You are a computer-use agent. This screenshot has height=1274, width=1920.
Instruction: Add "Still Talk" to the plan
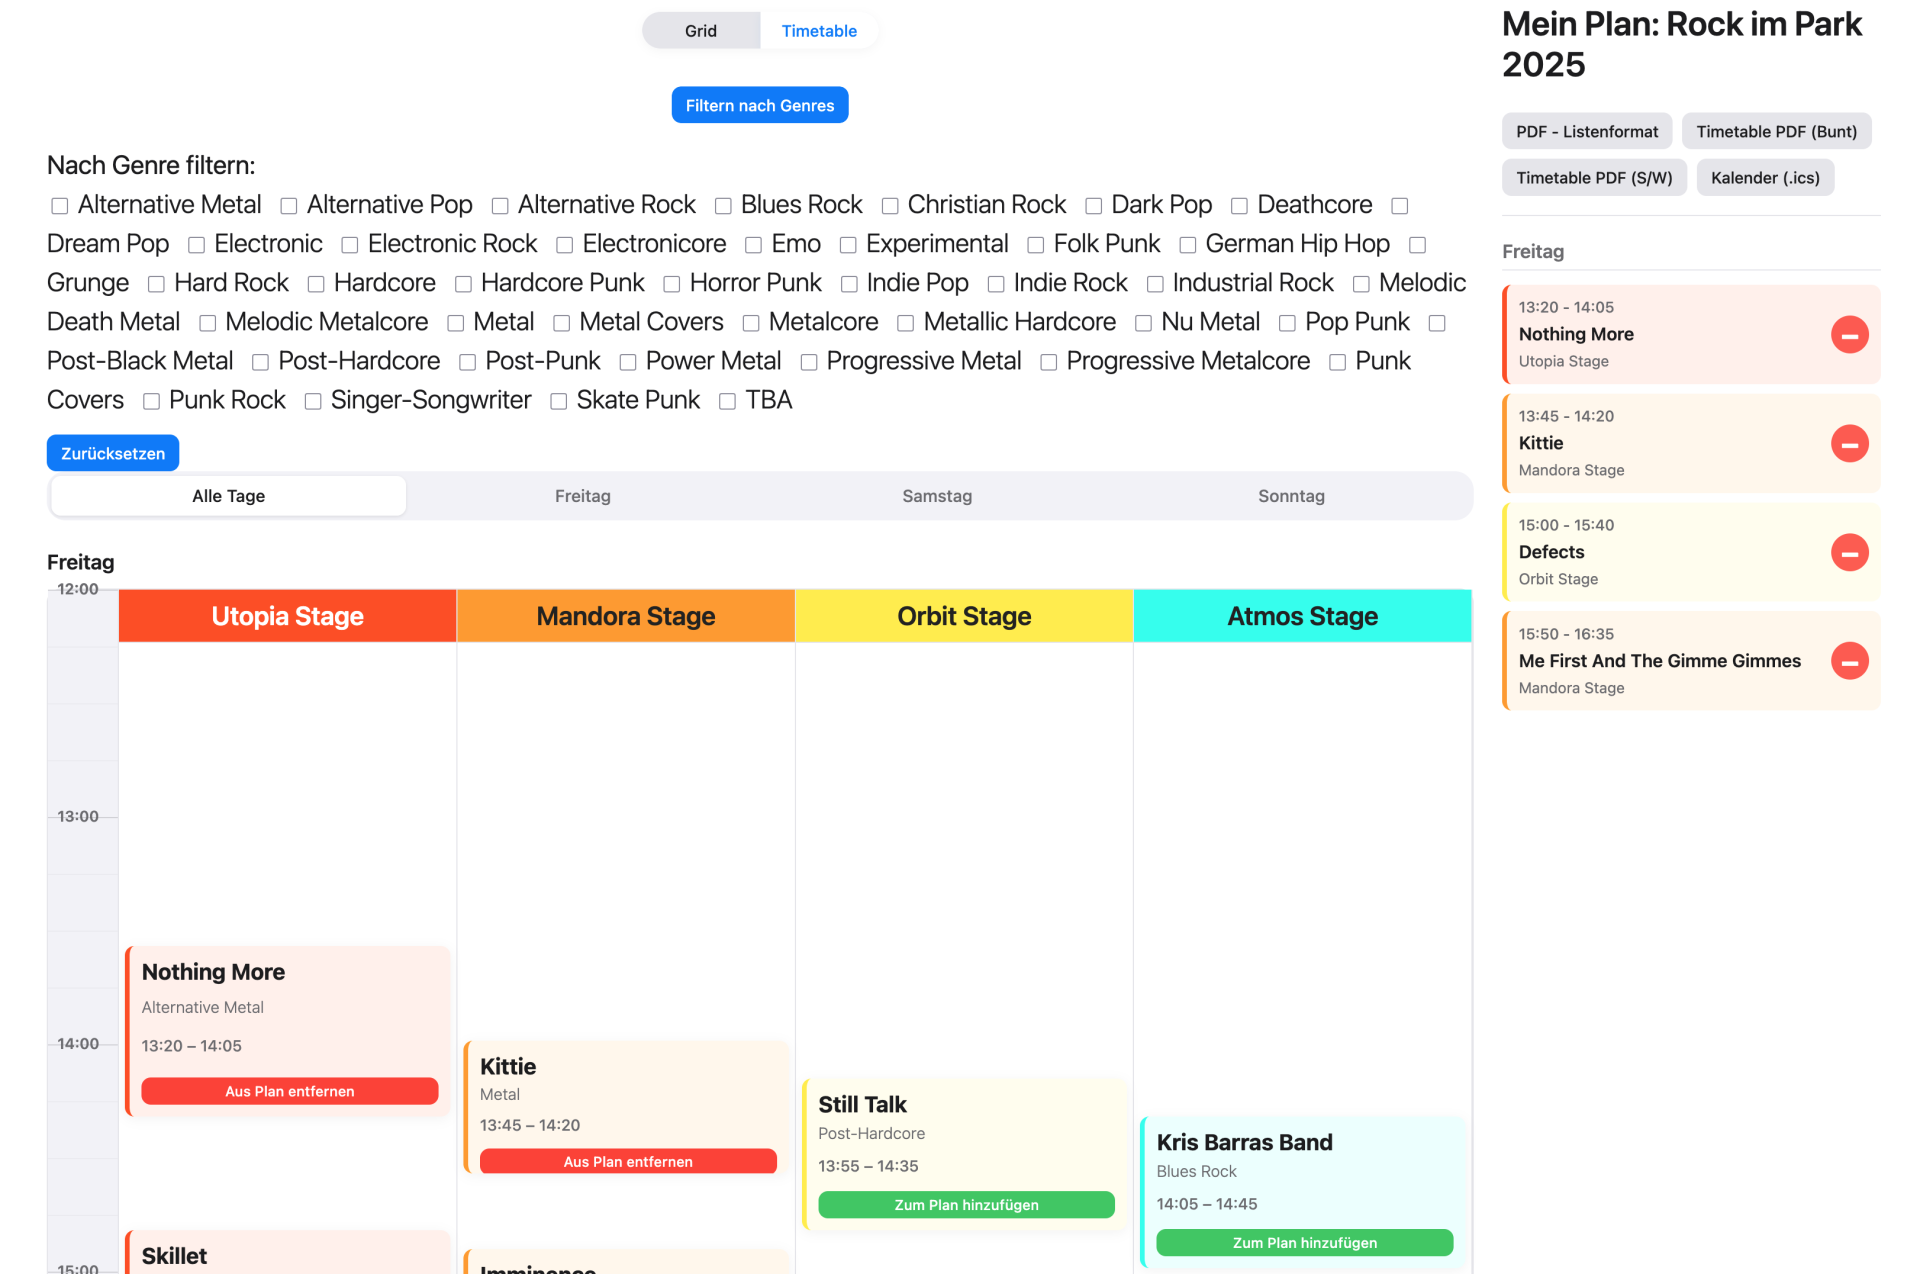point(965,1204)
